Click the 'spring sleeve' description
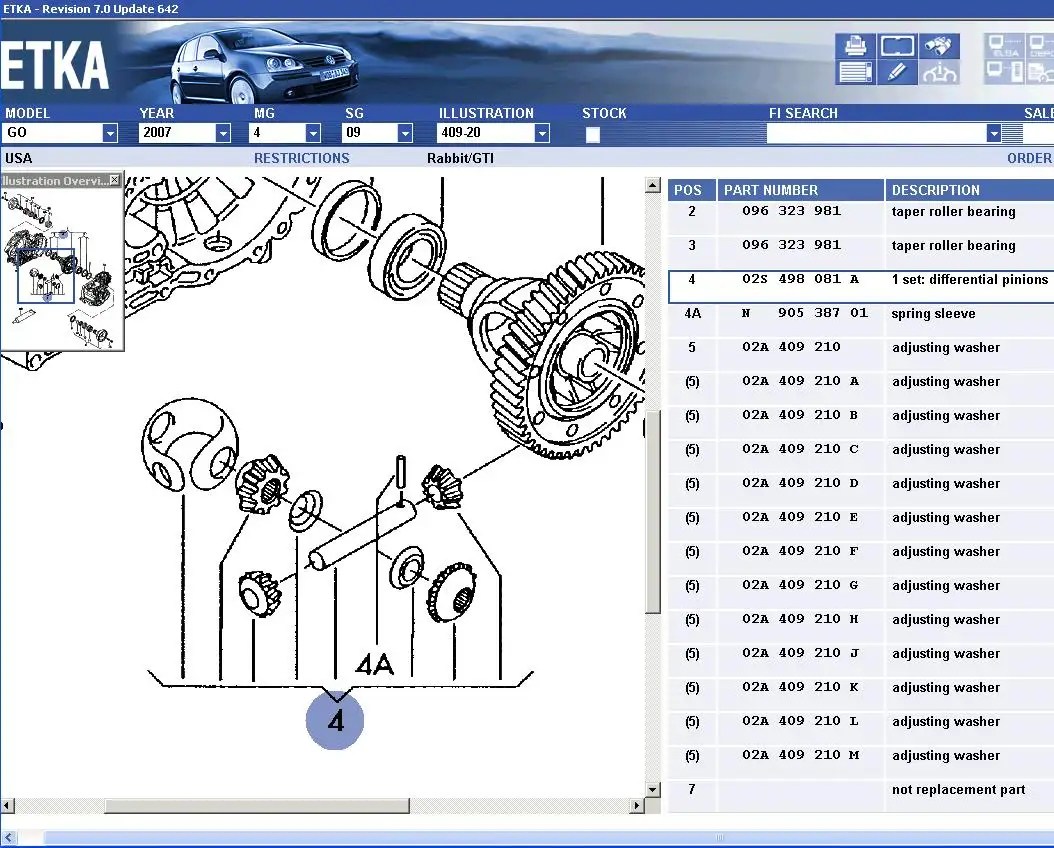1054x848 pixels. pyautogui.click(x=933, y=314)
